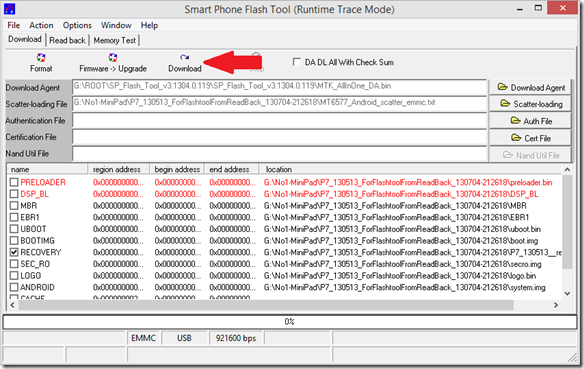Image resolution: width=584 pixels, height=369 pixels.
Task: Open the Auth File browse button
Action: [530, 121]
